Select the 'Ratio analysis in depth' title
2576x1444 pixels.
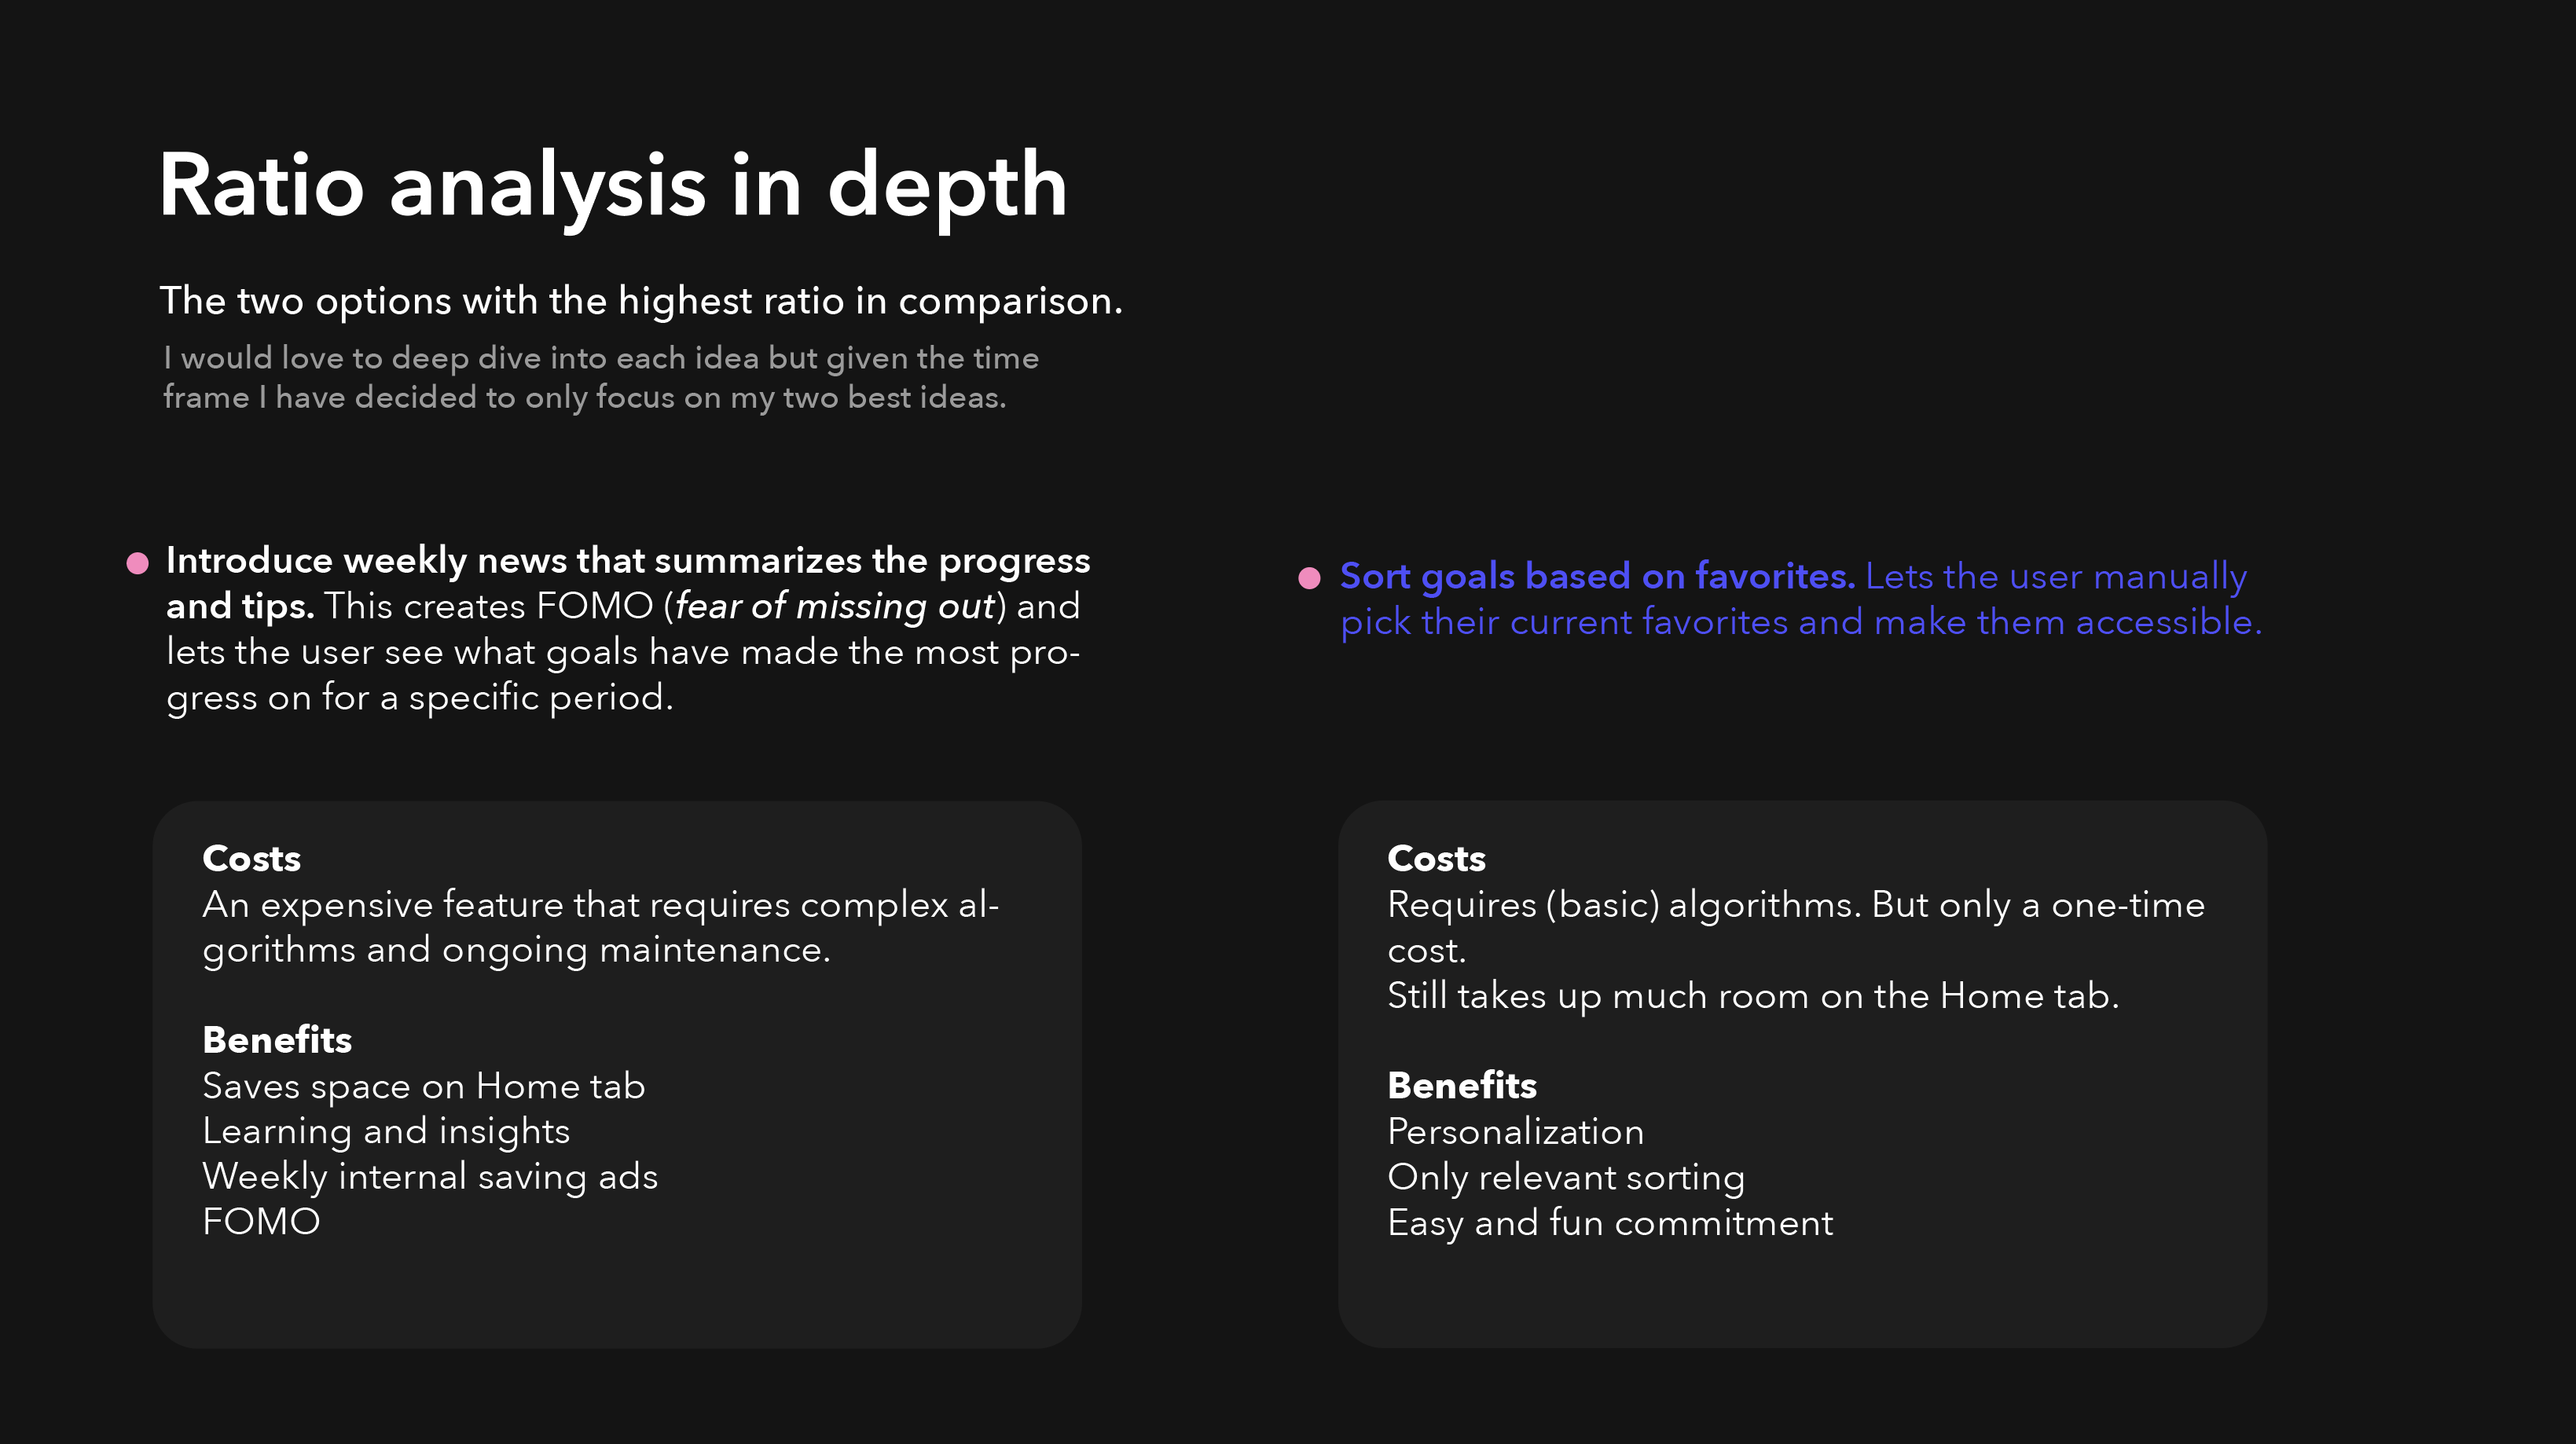pos(613,187)
